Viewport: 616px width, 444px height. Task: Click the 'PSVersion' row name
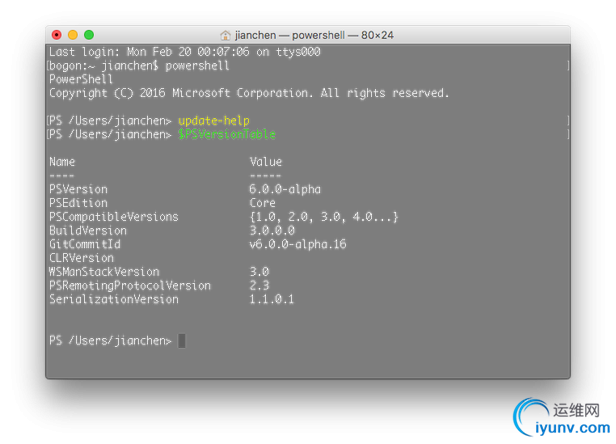pyautogui.click(x=78, y=189)
